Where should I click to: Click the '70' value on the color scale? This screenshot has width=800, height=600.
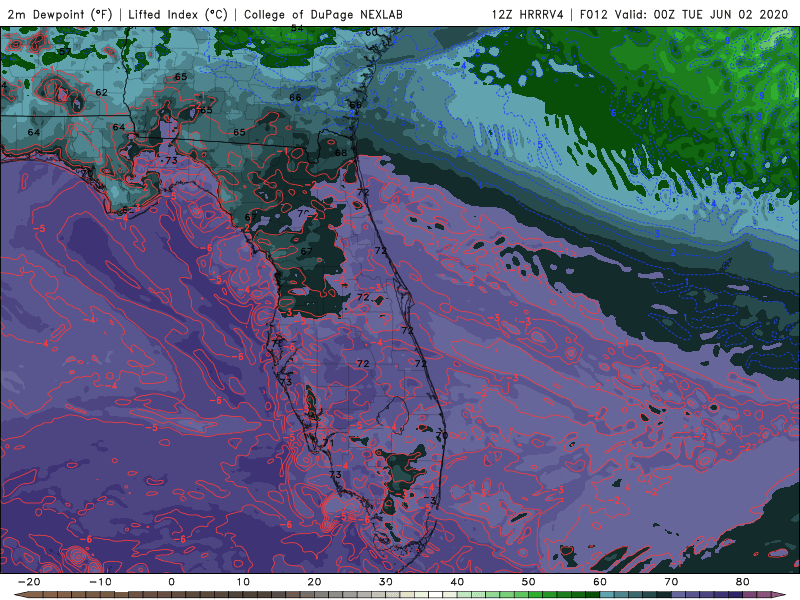tap(671, 582)
